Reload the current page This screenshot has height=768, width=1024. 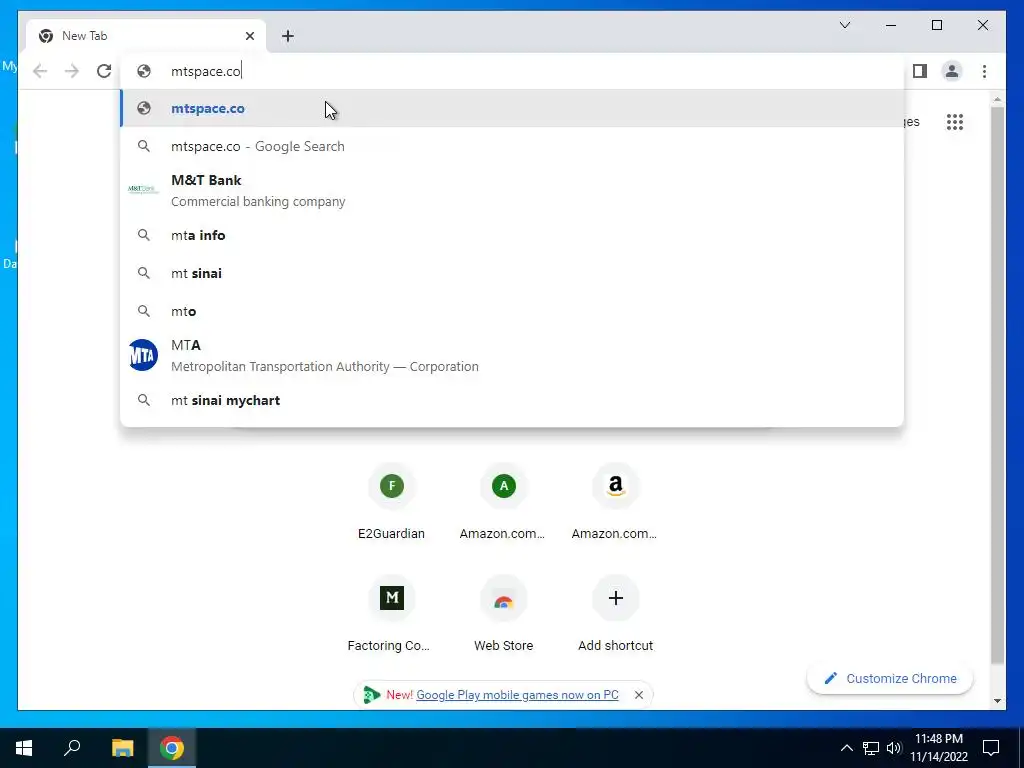click(x=104, y=71)
